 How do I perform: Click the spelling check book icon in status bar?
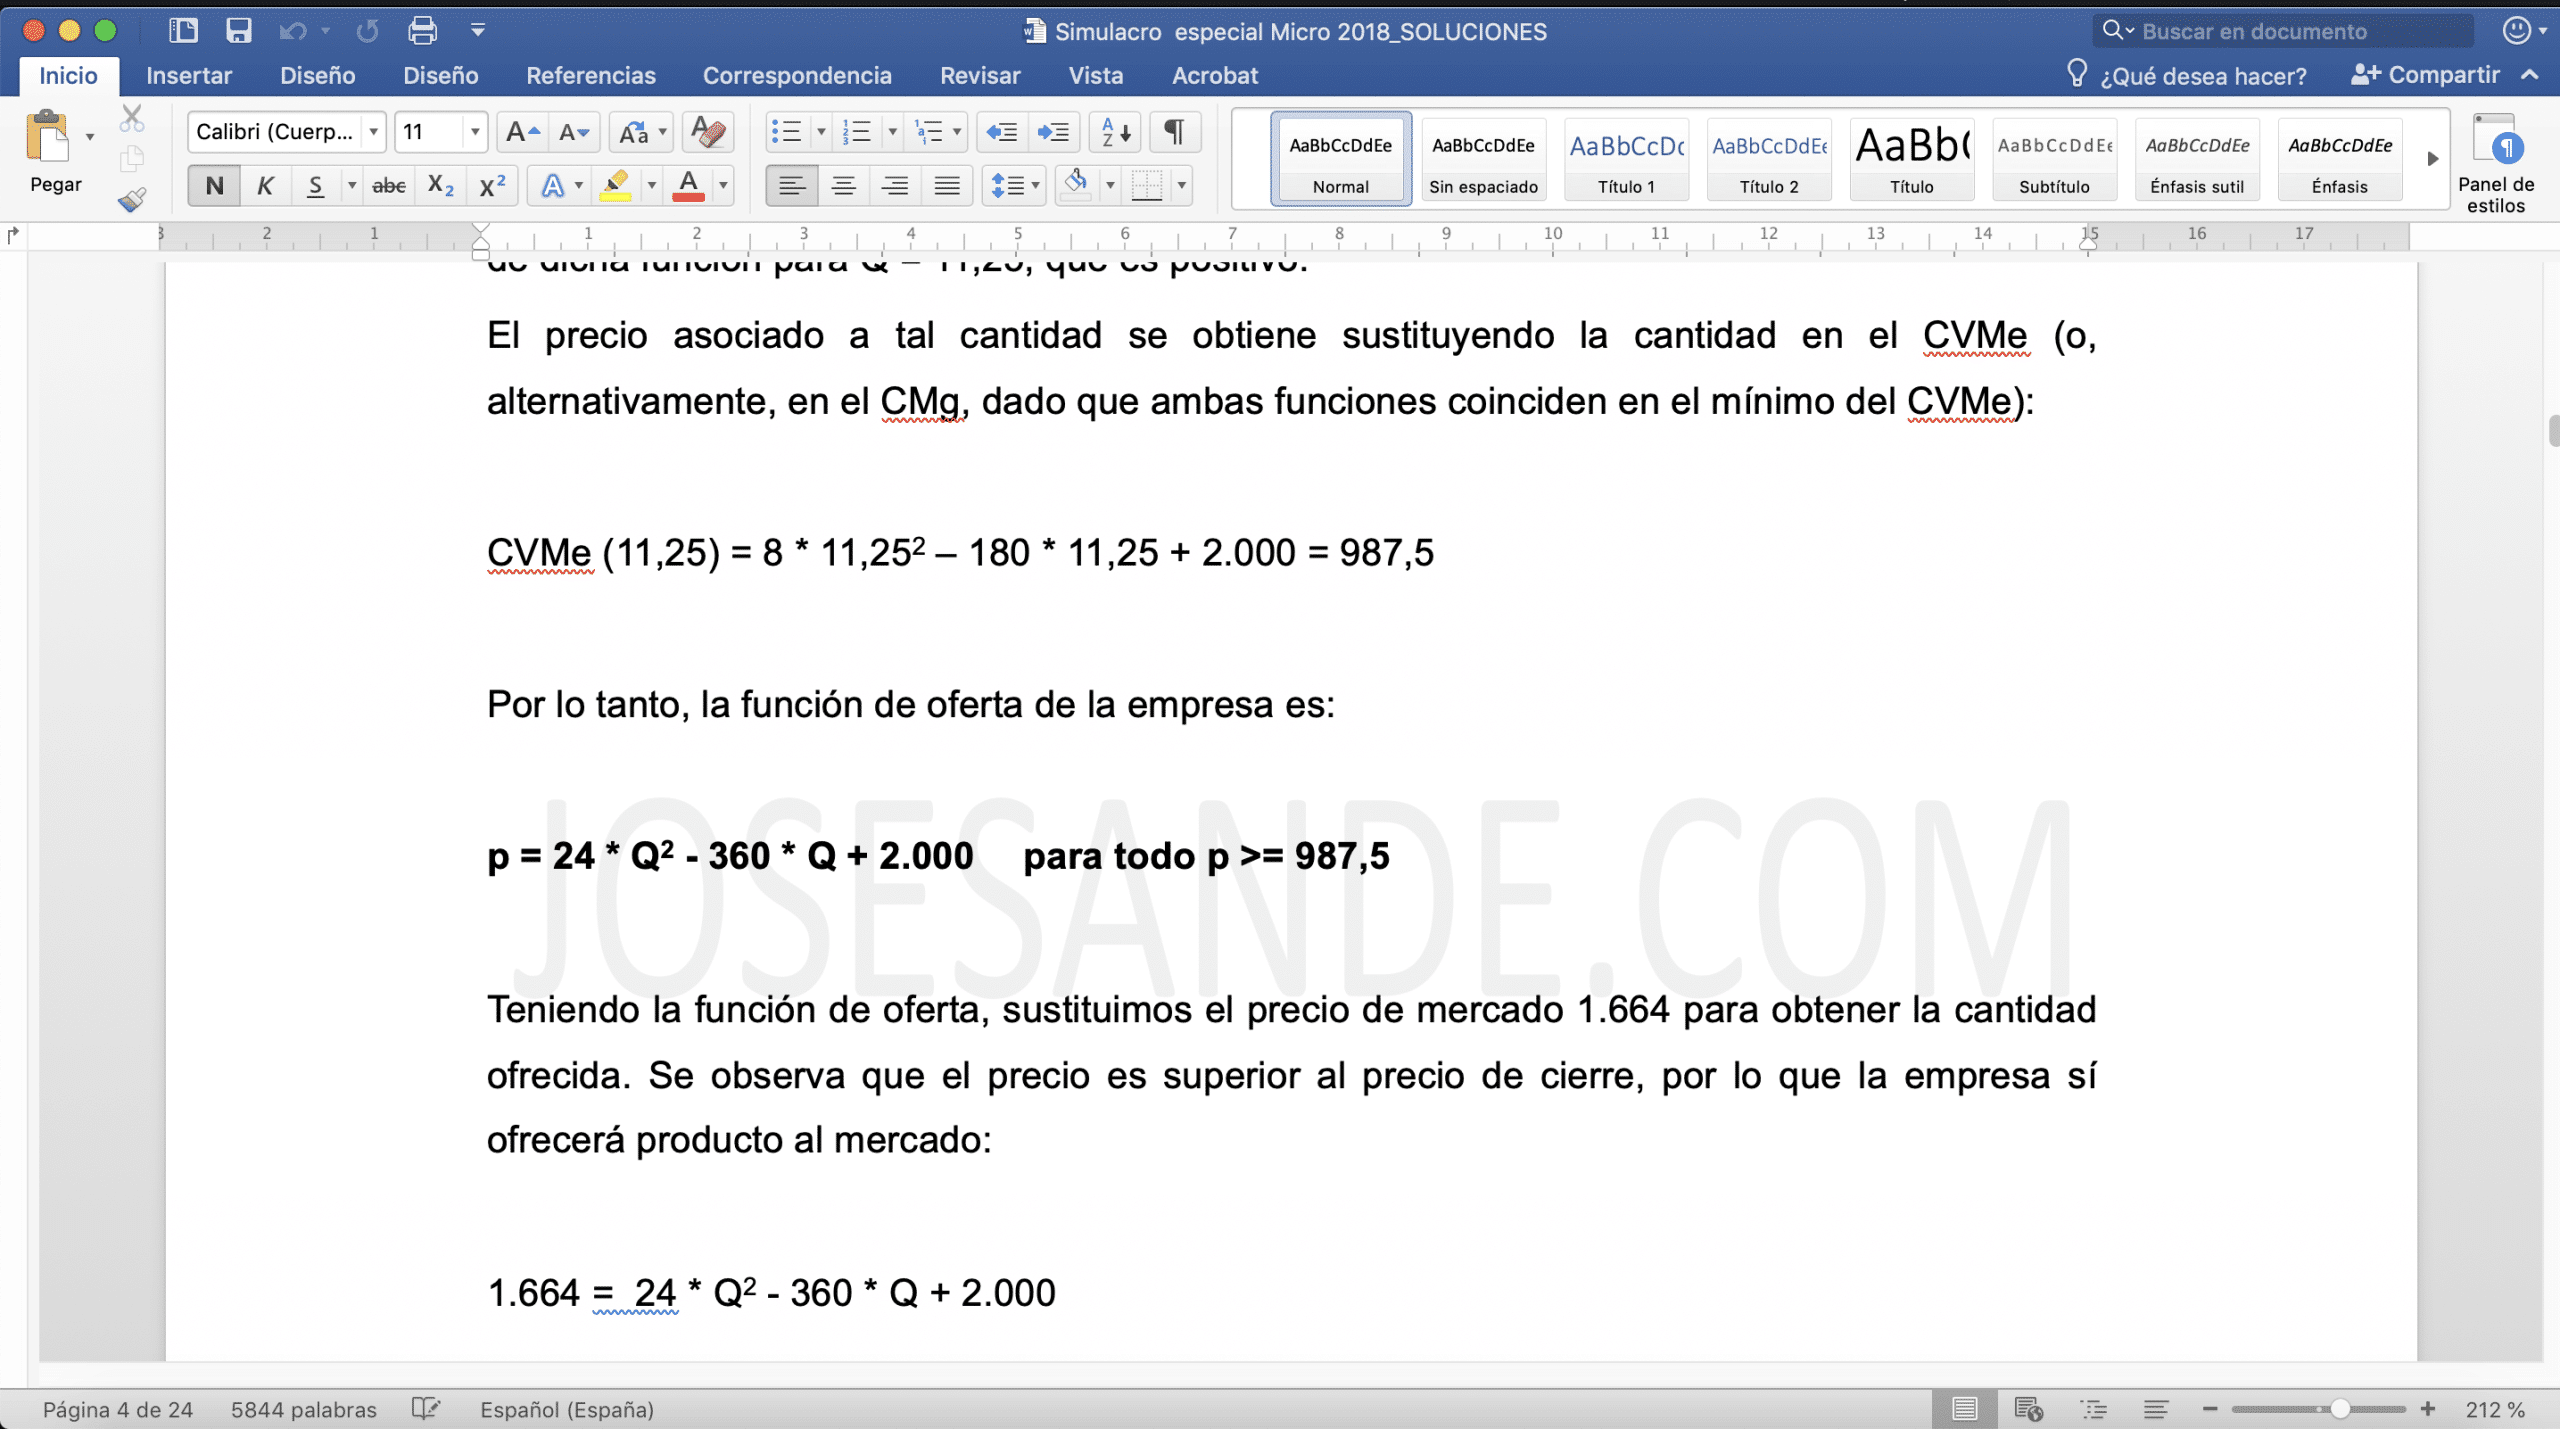point(426,1408)
